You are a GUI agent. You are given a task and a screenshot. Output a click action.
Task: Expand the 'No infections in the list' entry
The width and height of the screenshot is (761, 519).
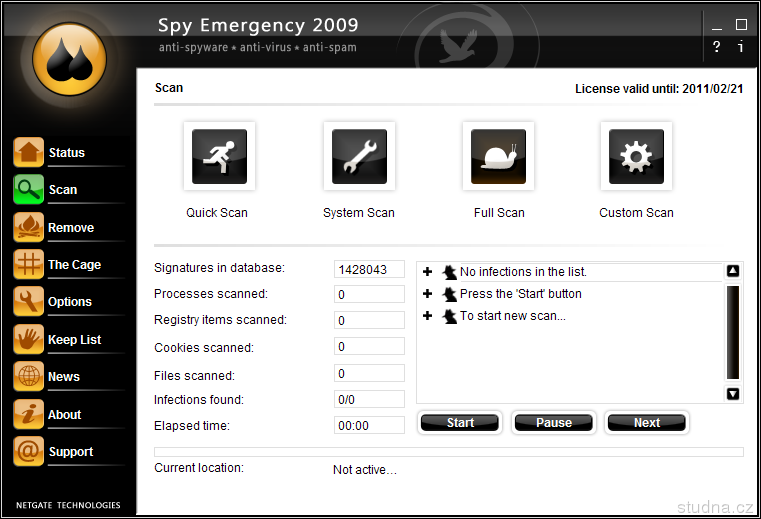[x=427, y=272]
